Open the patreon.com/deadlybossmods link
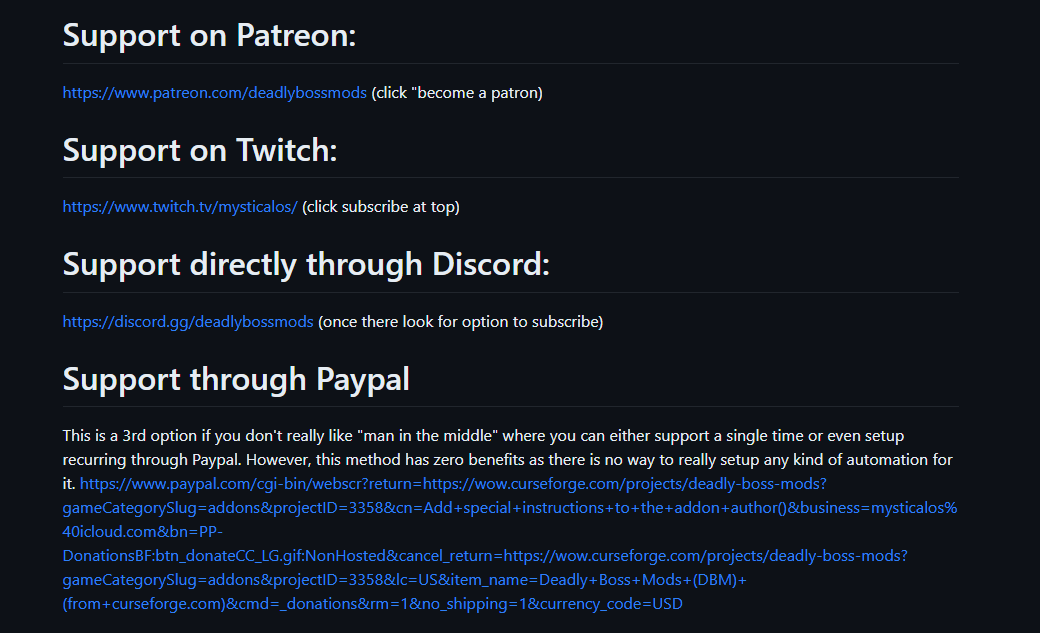 click(214, 93)
